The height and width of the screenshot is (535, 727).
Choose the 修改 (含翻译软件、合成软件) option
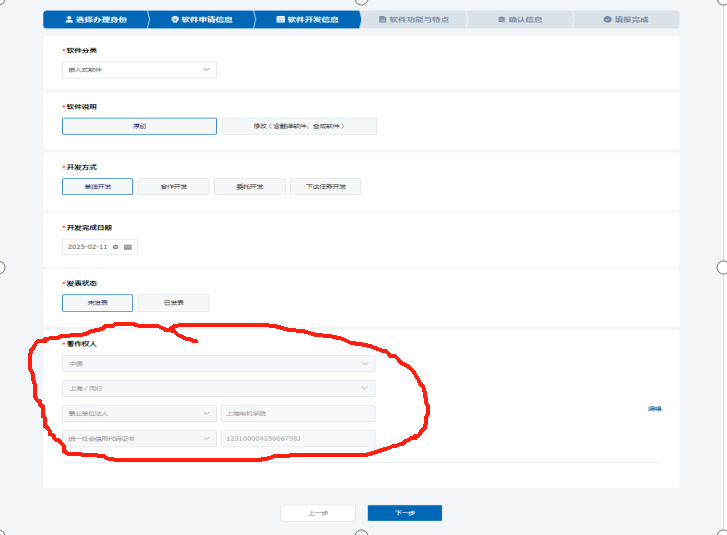click(298, 126)
